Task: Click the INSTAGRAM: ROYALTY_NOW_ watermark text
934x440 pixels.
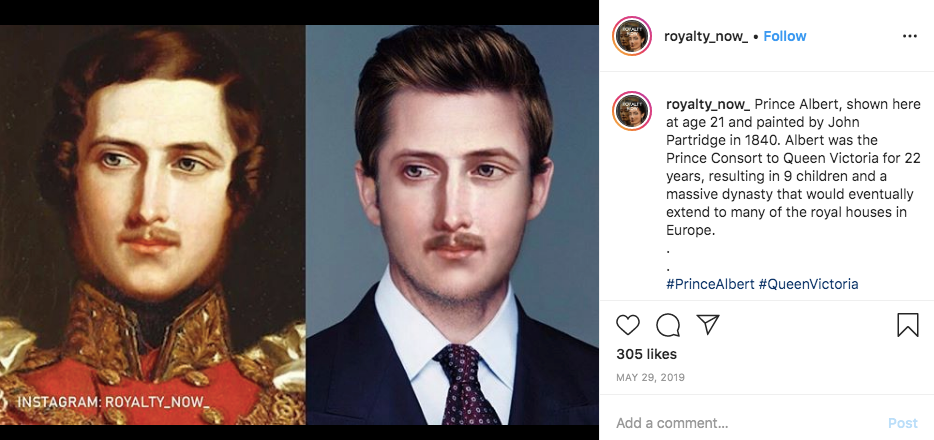Action: point(113,402)
